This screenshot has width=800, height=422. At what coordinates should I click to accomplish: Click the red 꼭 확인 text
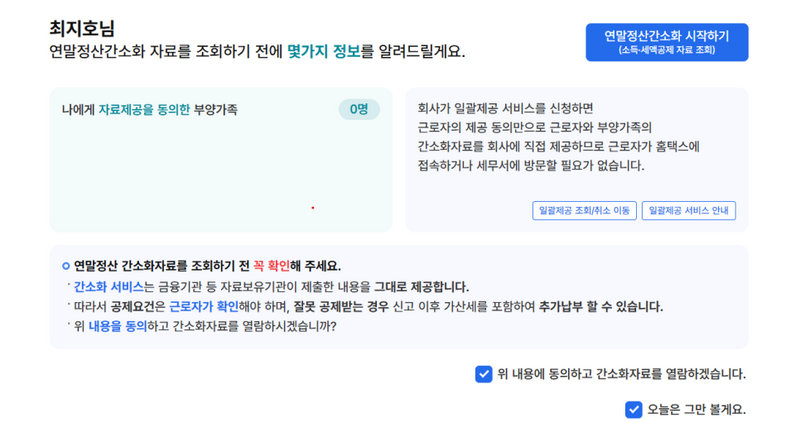tap(273, 266)
